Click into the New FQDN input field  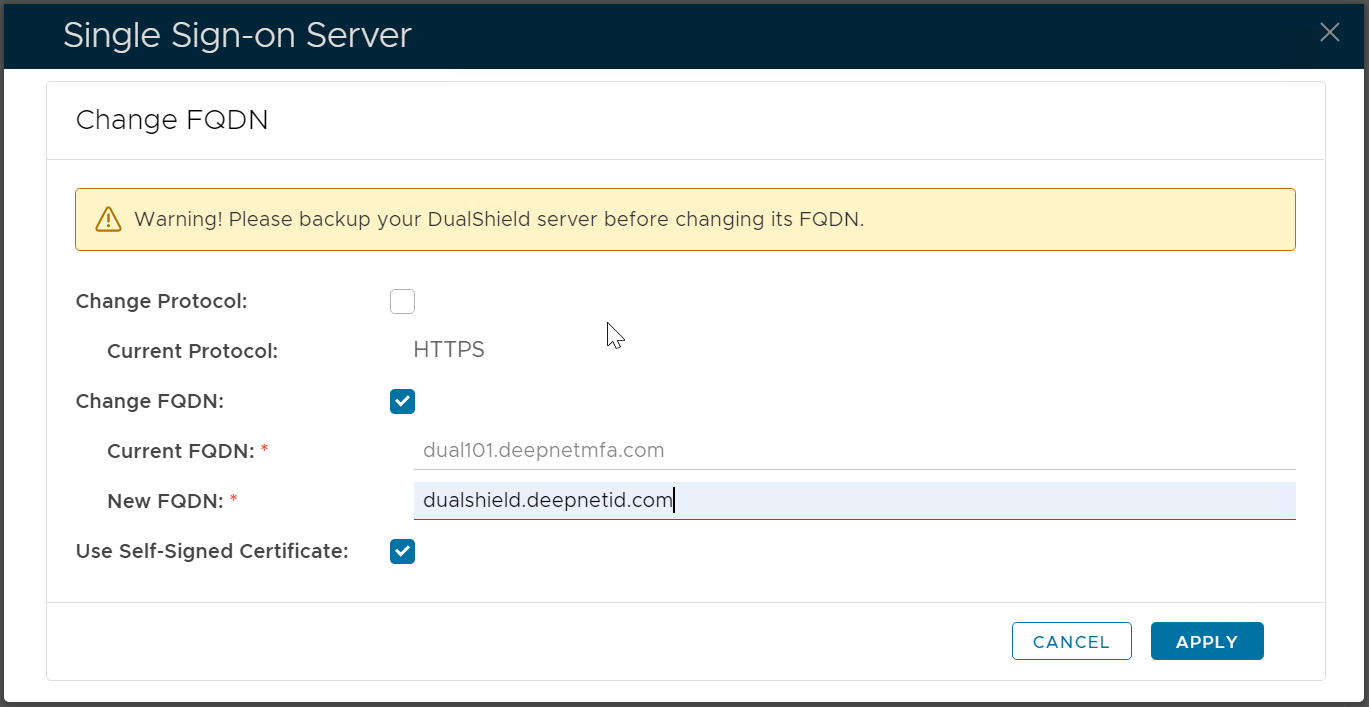click(854, 501)
